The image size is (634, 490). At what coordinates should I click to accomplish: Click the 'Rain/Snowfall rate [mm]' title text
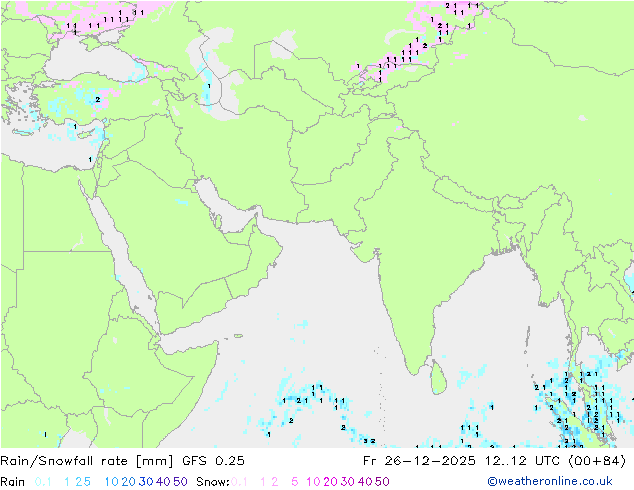87,461
